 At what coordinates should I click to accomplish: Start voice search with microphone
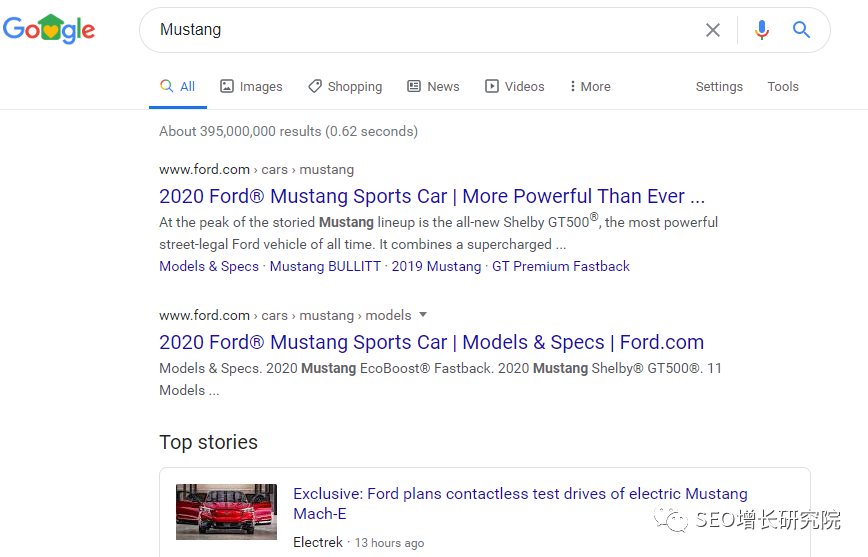(x=762, y=30)
